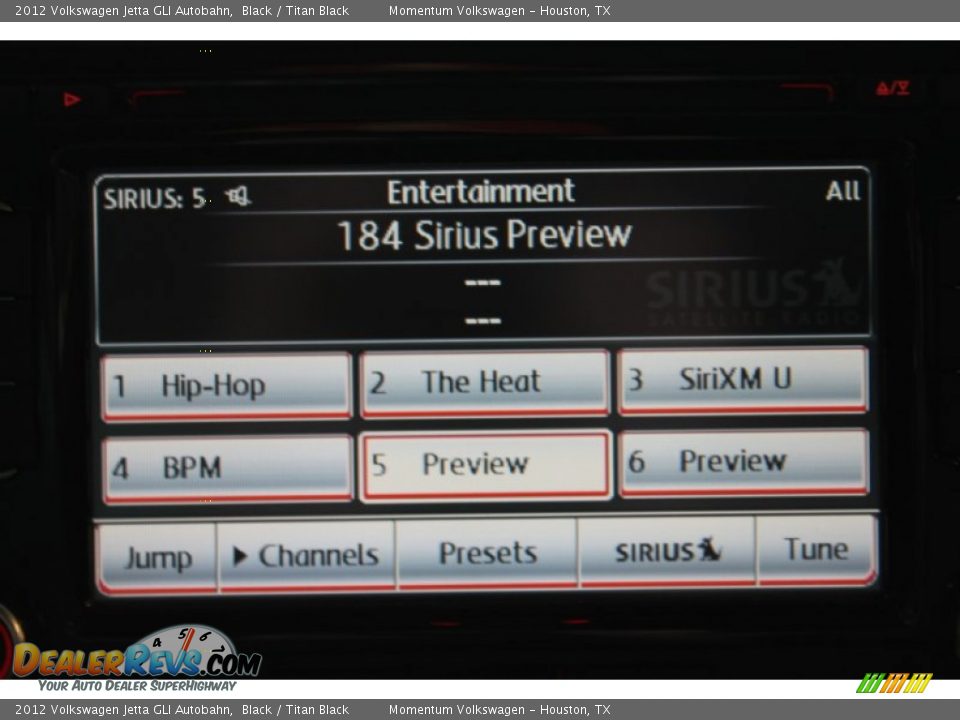Click the colored stripes icon at bottom-right

pos(893,683)
